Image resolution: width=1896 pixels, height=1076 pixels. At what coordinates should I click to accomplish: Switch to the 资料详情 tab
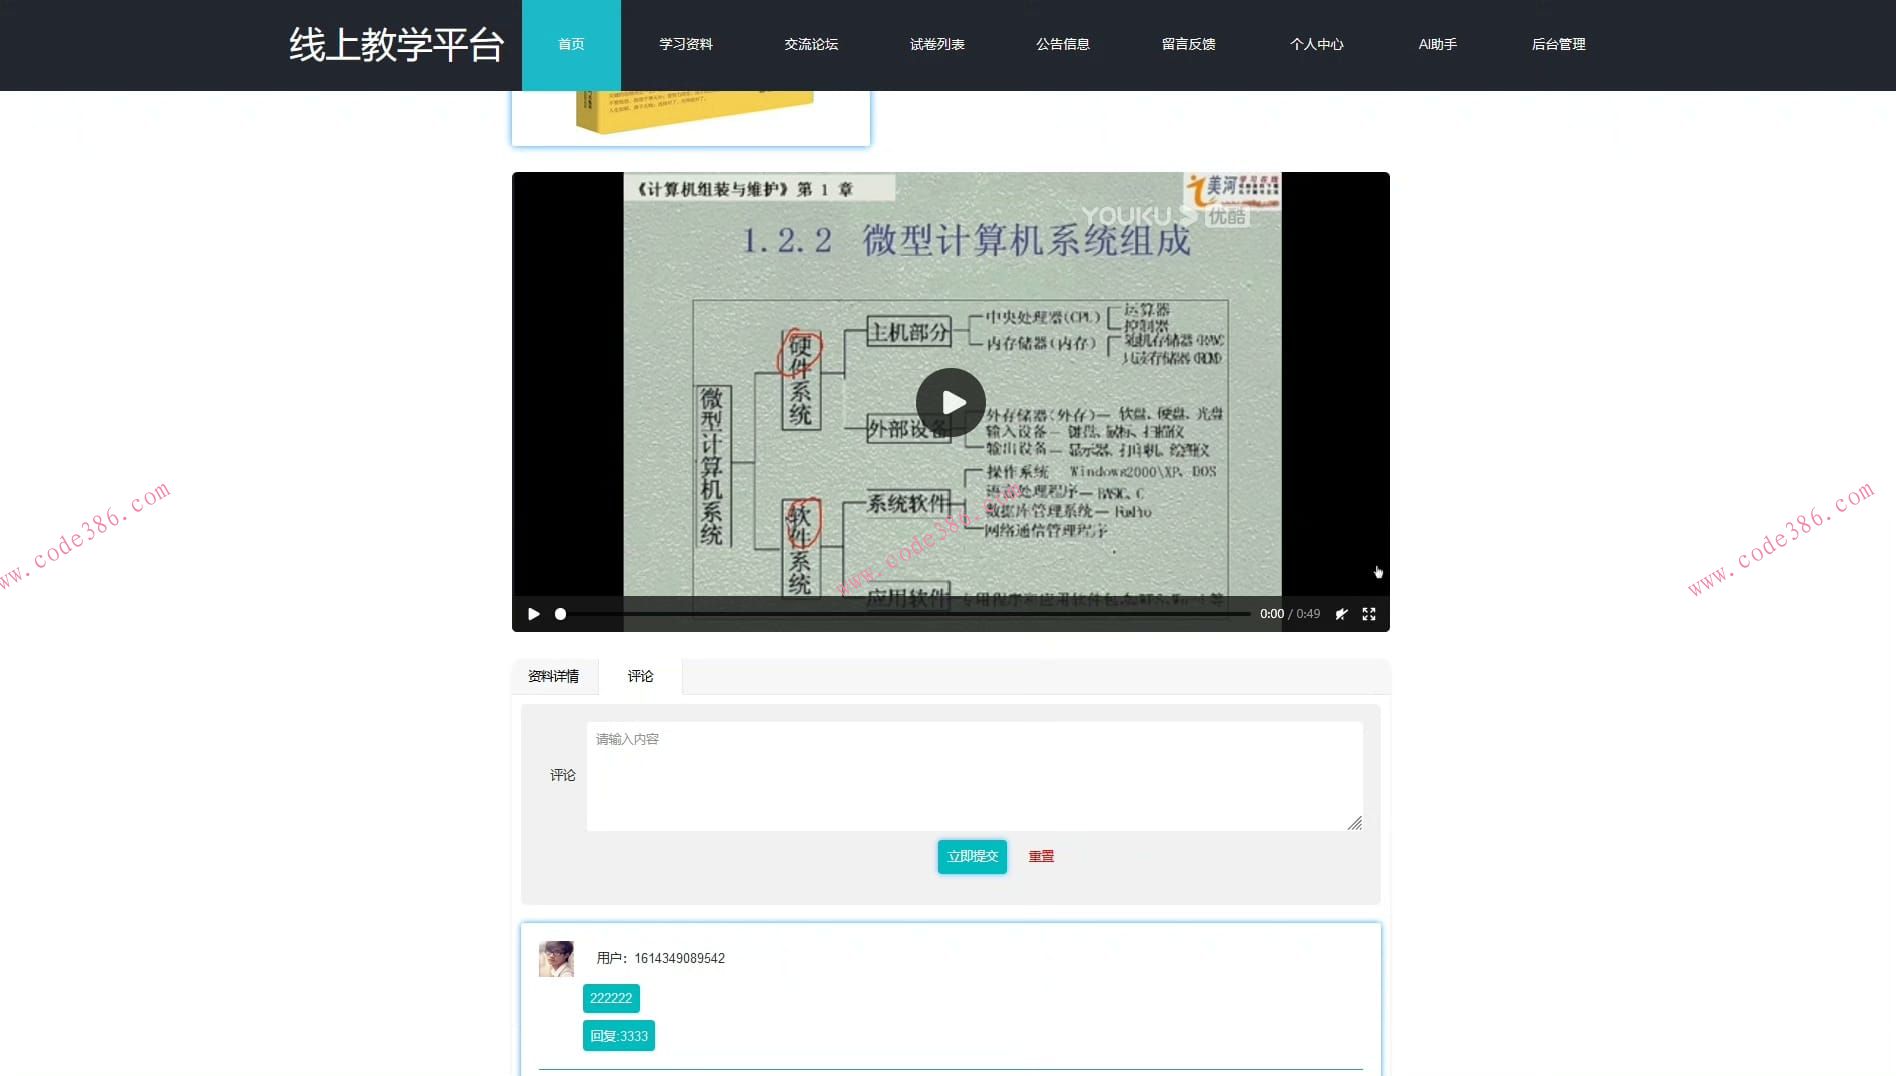coord(554,677)
